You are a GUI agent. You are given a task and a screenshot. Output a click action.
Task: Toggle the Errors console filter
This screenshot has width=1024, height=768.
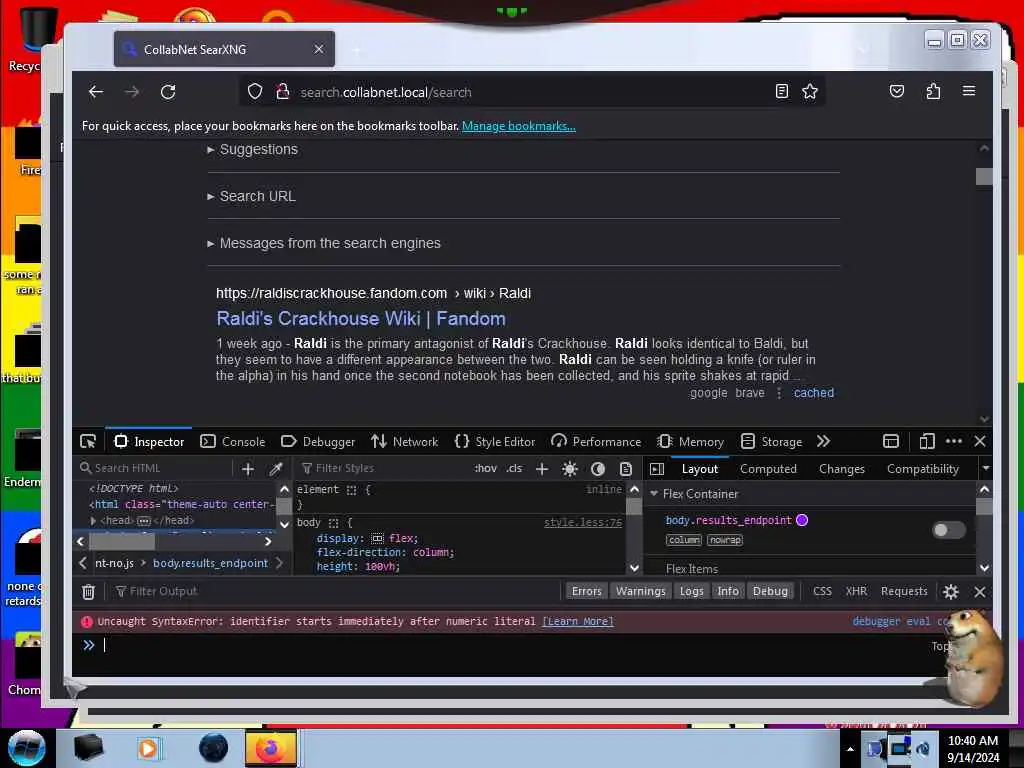[x=586, y=591]
